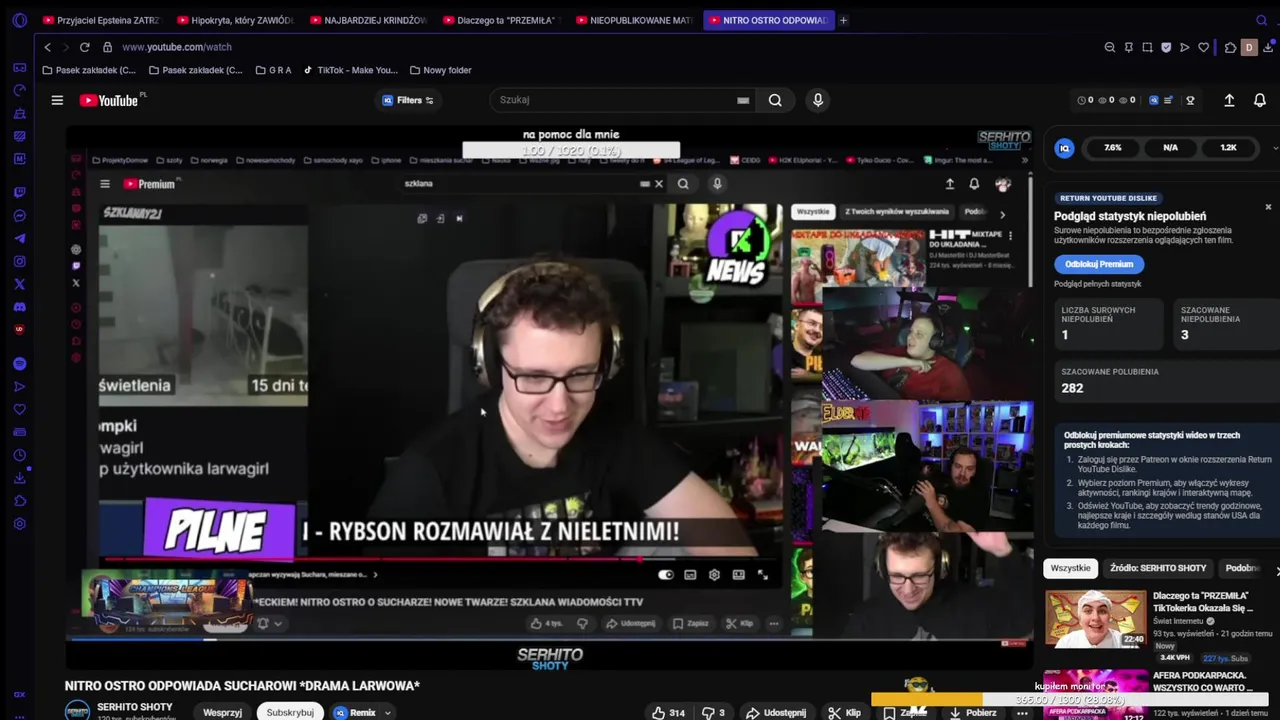Dislike the video with 3 dislikes
Screen dimensions: 1280x720
tap(714, 712)
